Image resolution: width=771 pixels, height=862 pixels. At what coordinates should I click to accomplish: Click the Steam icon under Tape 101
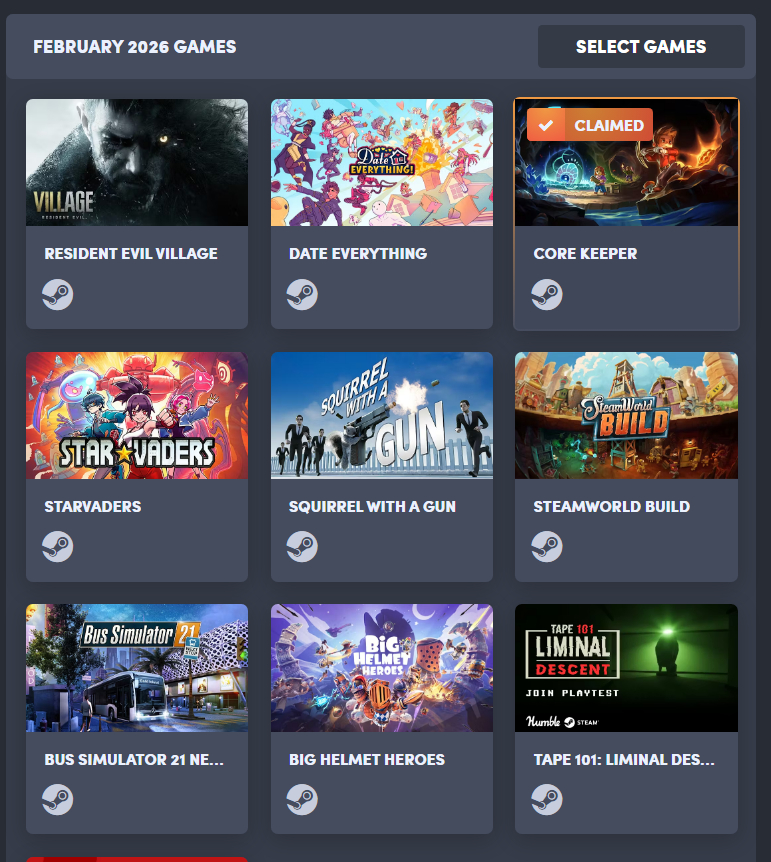click(547, 799)
